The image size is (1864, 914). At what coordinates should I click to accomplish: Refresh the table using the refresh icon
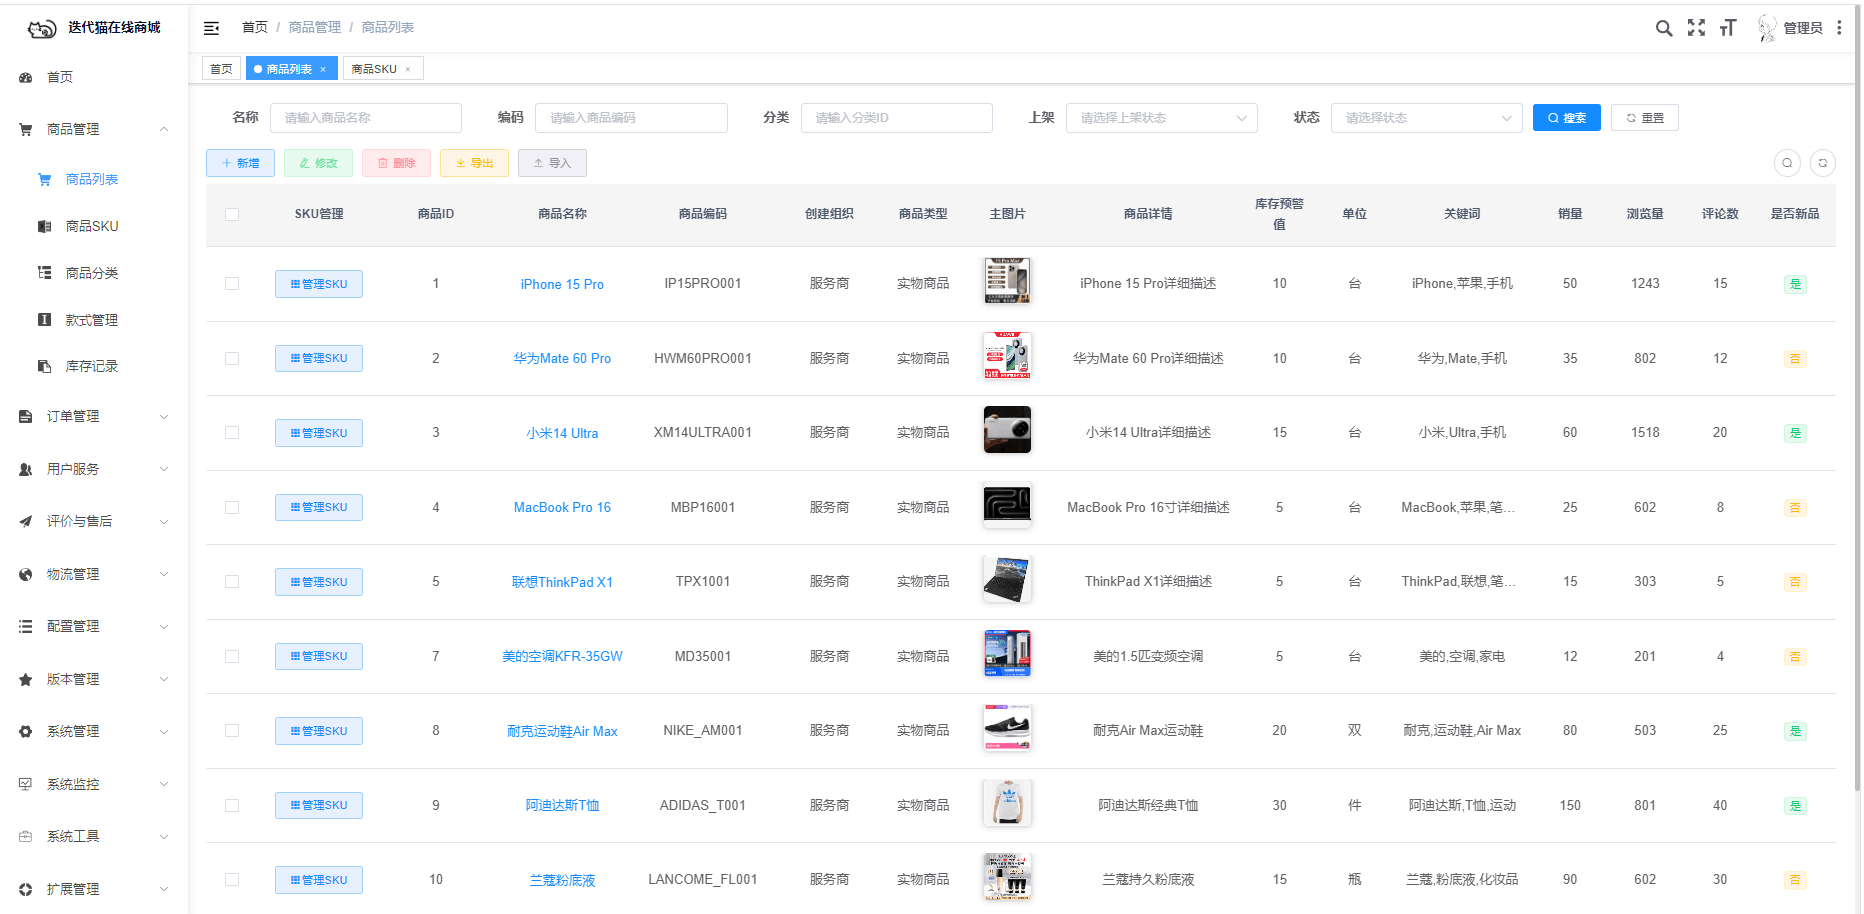point(1822,163)
